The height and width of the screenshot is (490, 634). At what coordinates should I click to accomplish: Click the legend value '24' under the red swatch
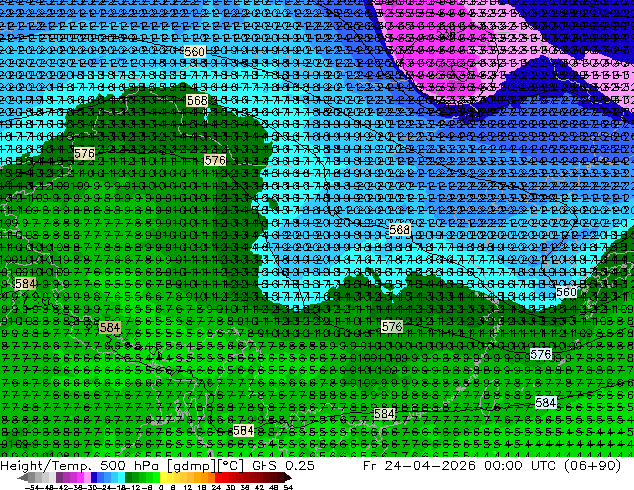point(216,487)
